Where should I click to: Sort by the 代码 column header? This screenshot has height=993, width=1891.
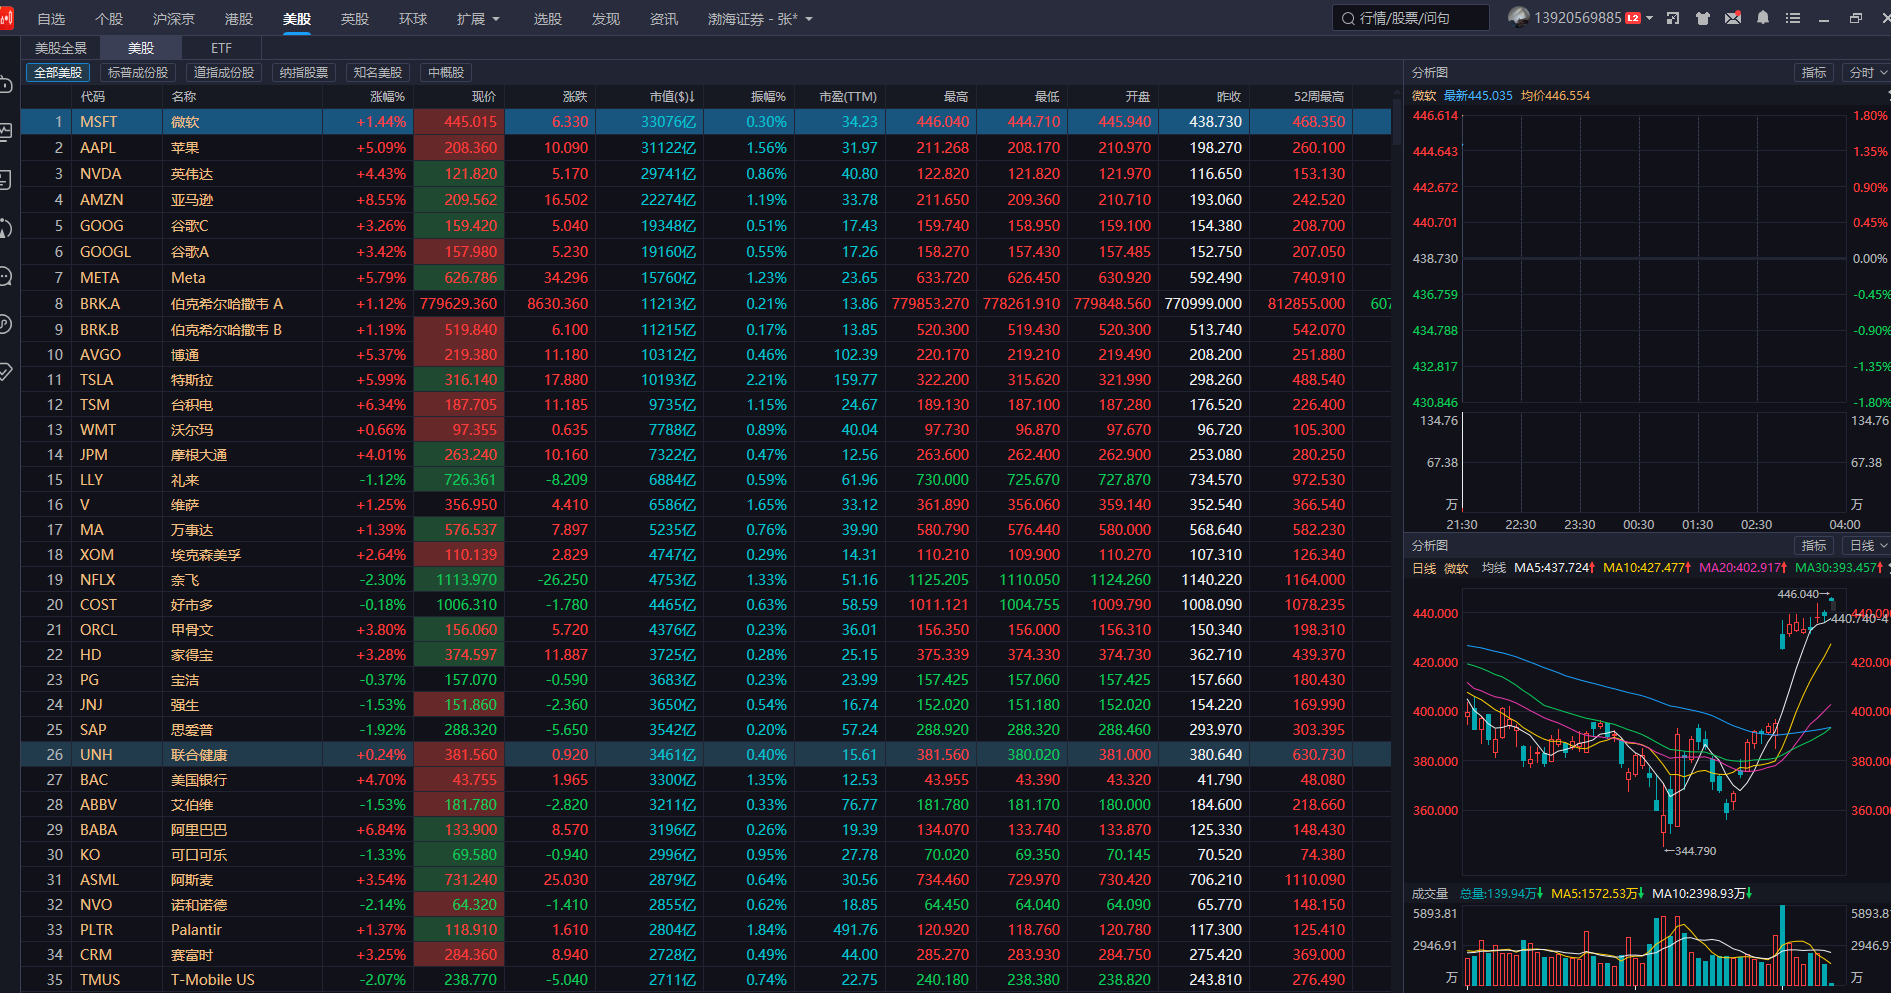pos(93,97)
